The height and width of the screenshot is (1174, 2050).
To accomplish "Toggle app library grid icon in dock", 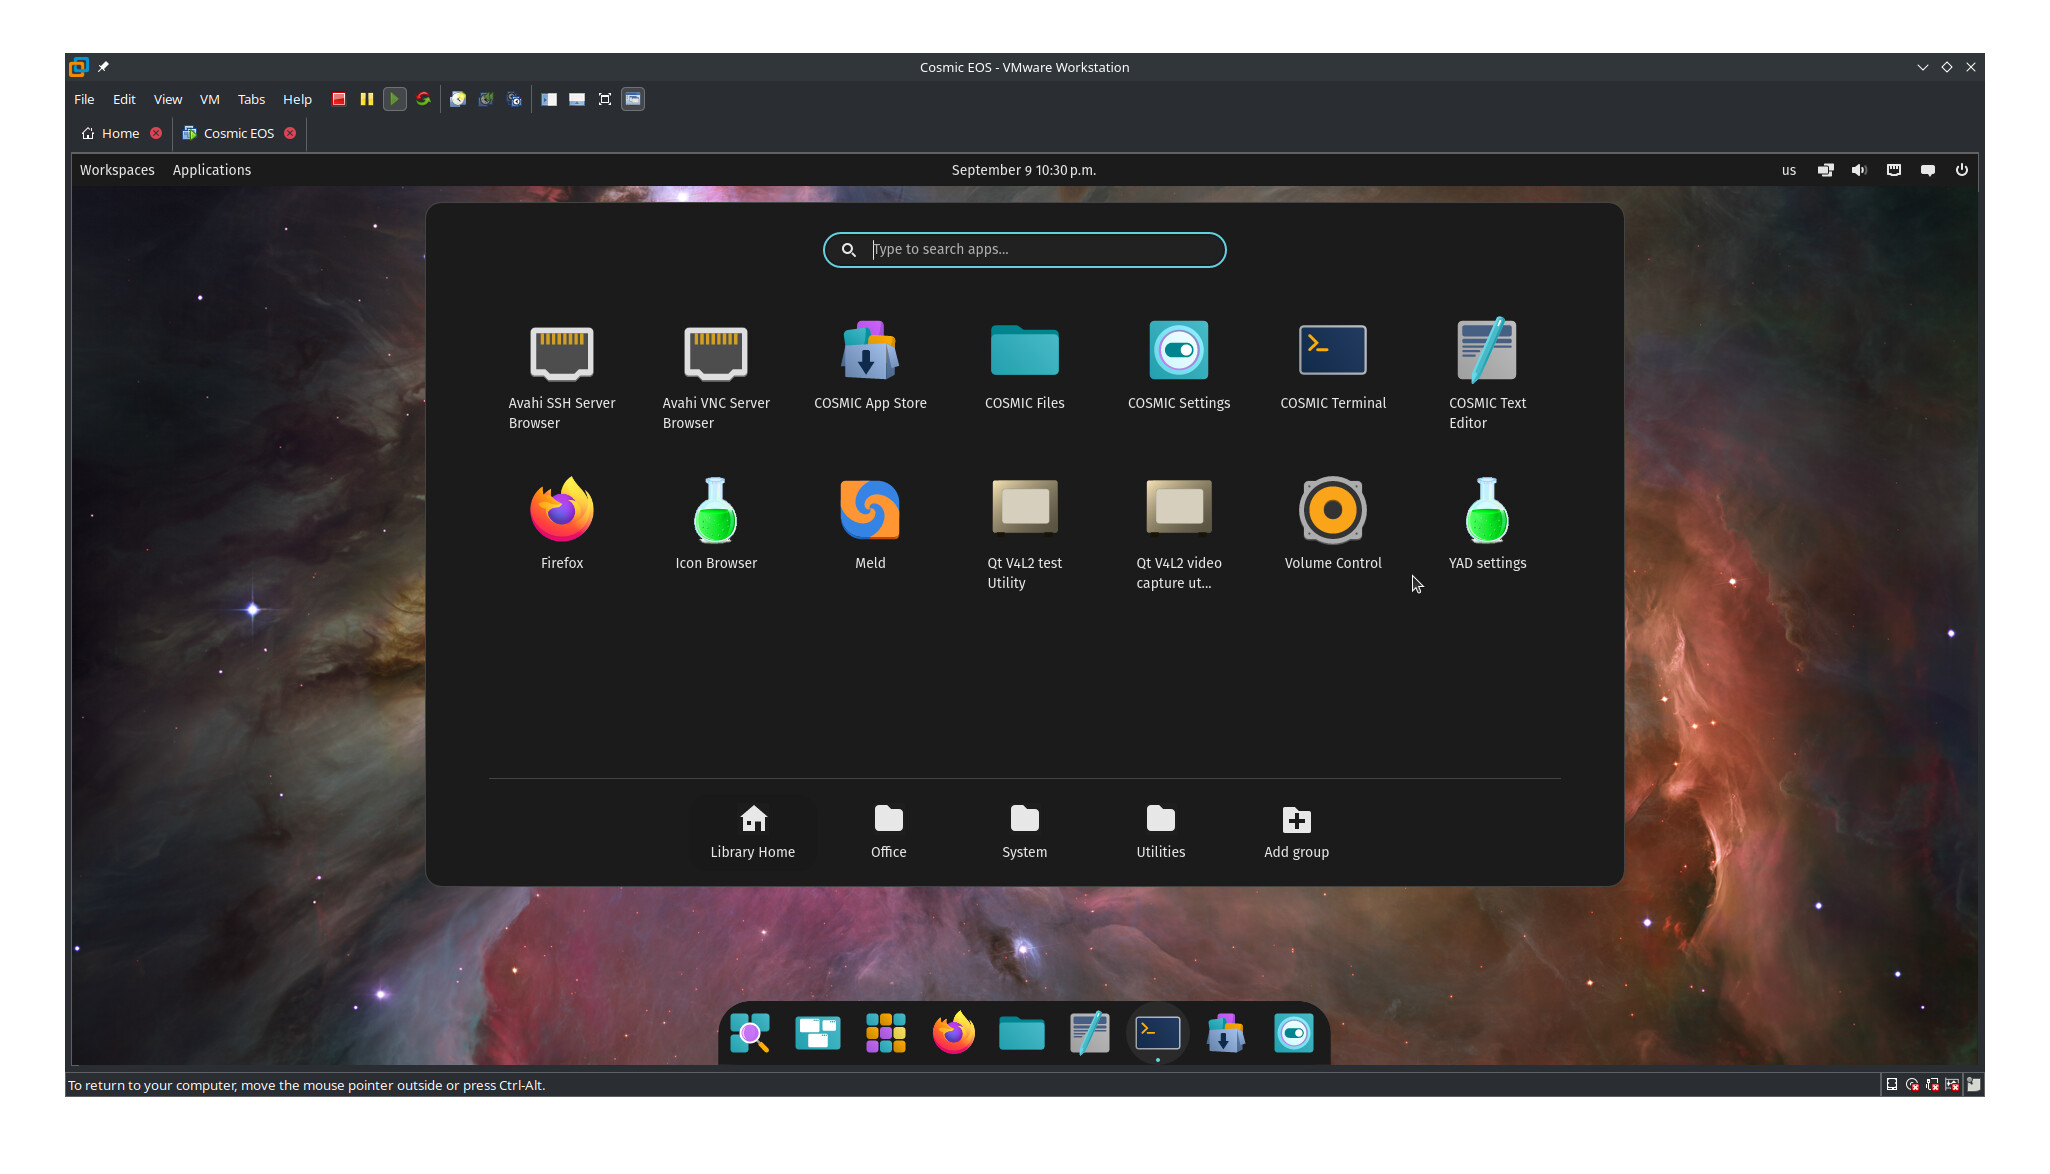I will coord(886,1033).
